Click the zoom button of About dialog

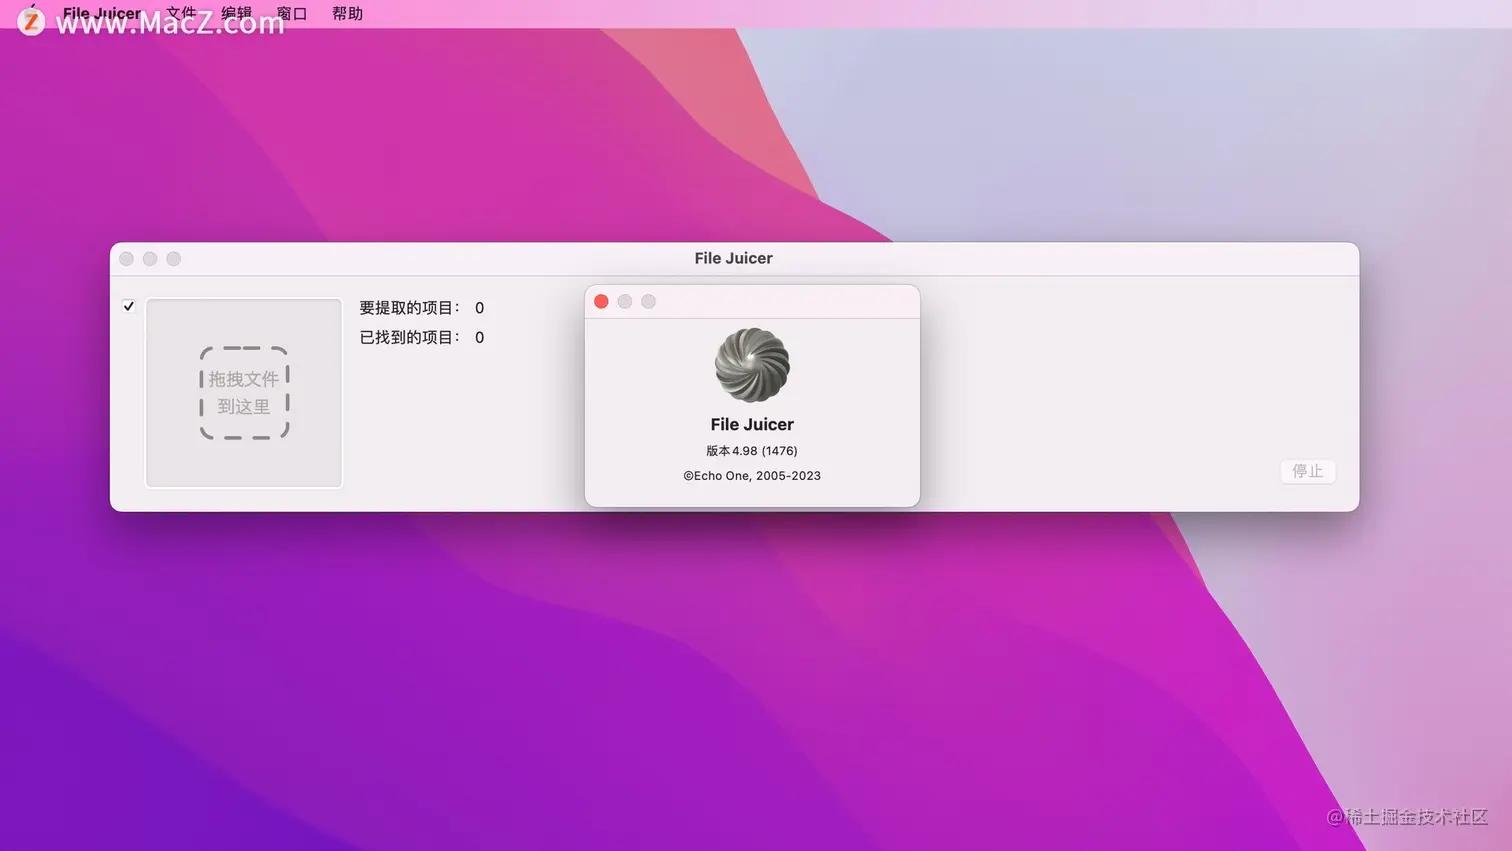coord(648,301)
